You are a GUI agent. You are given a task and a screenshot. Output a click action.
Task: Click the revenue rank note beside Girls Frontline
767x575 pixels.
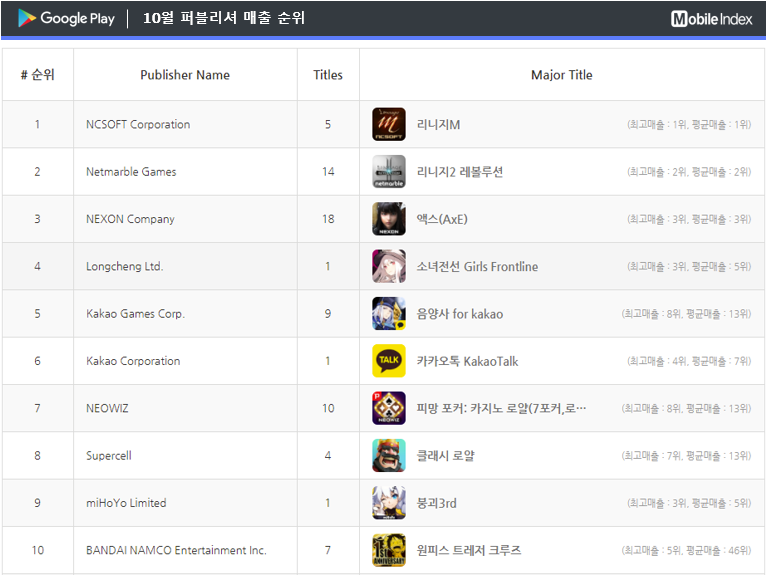tap(689, 267)
